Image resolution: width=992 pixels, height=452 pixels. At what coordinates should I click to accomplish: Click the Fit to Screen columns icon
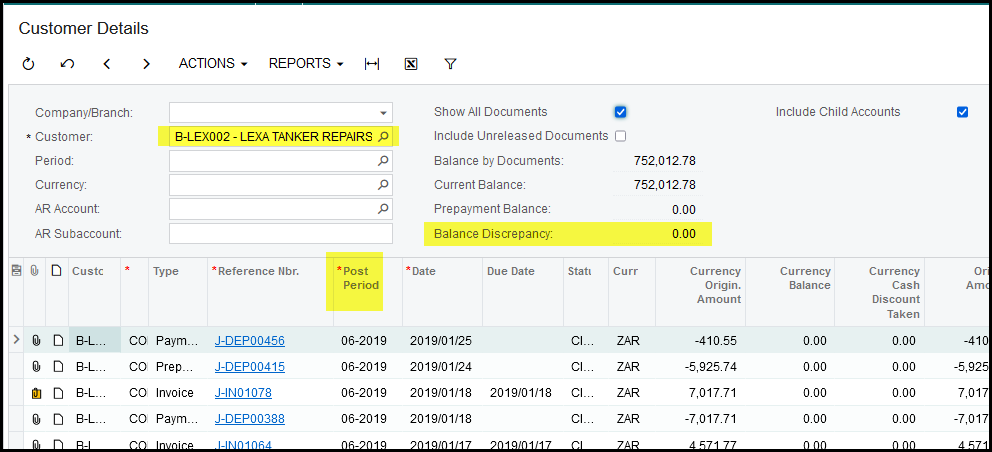coord(372,64)
